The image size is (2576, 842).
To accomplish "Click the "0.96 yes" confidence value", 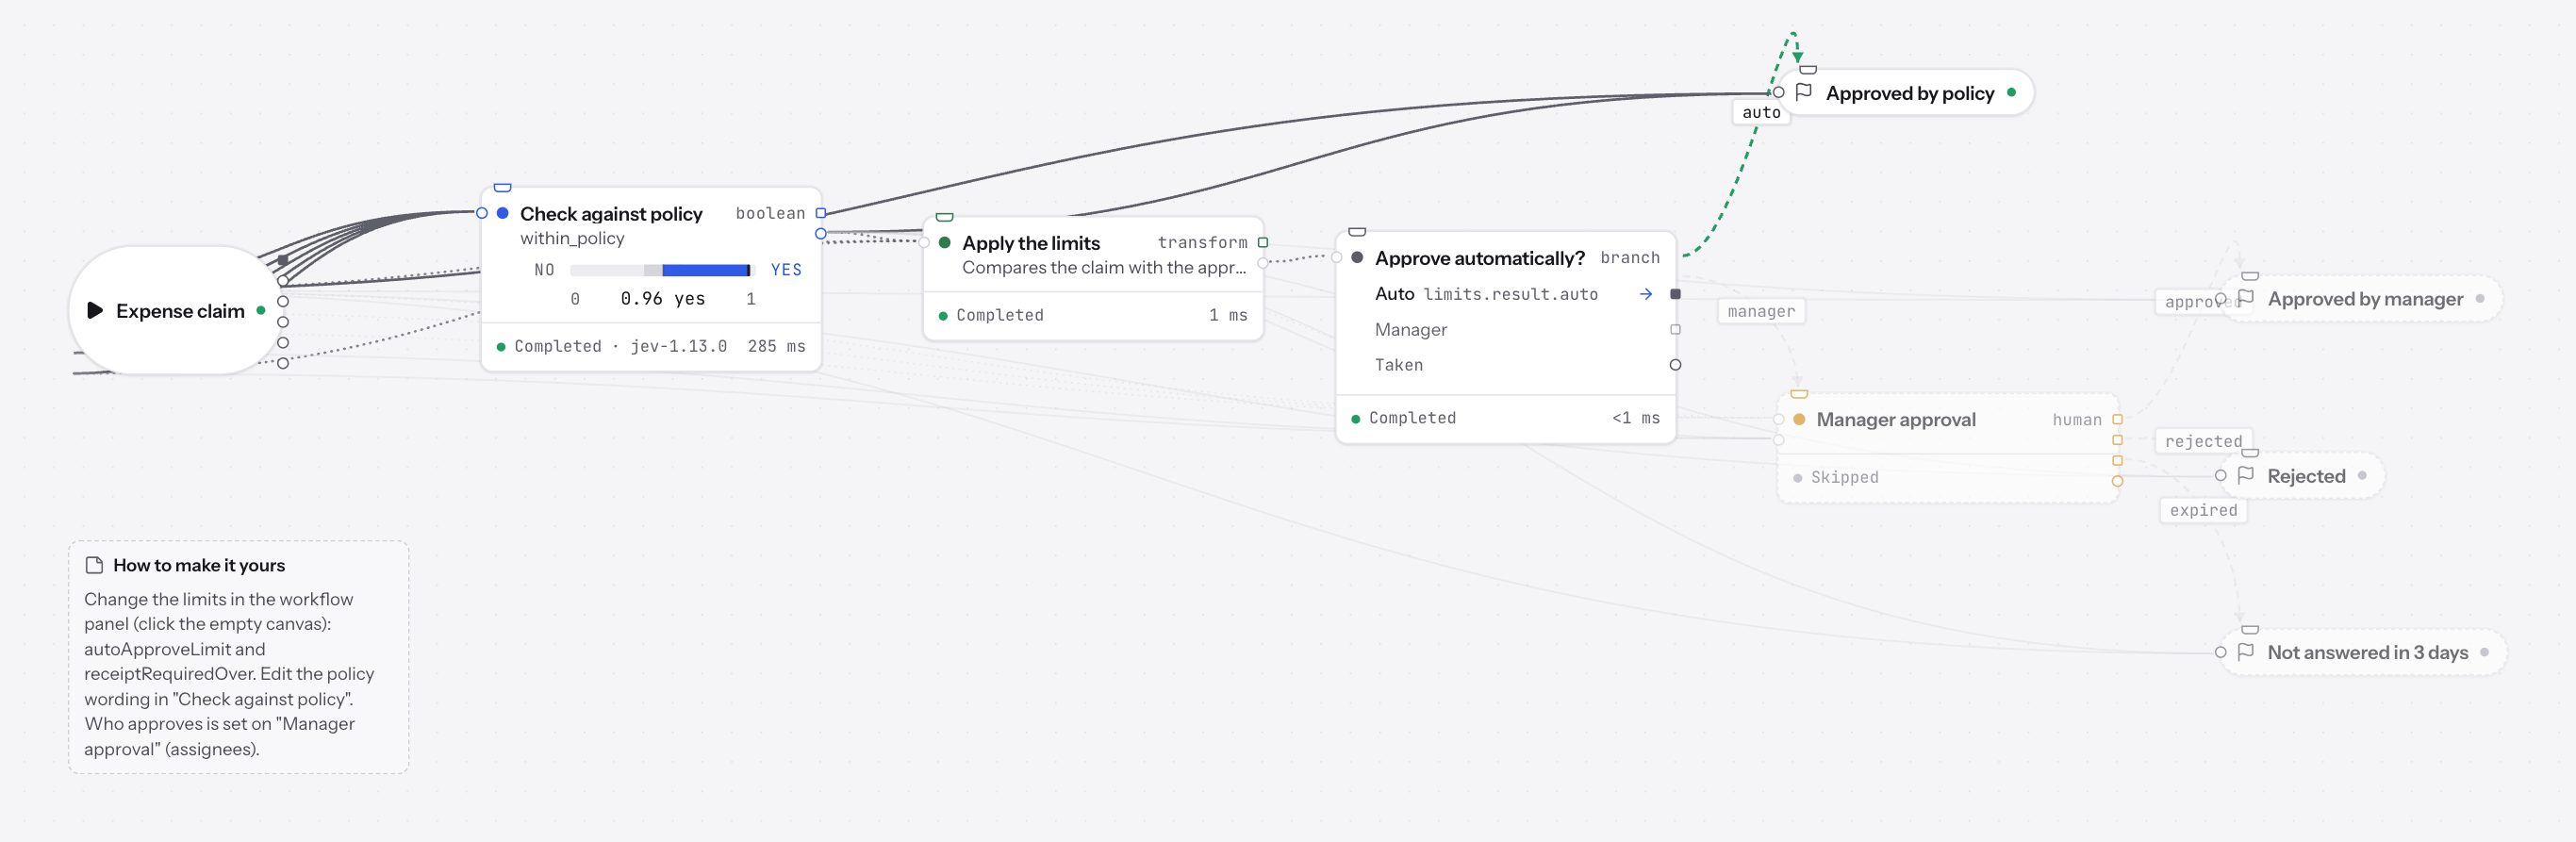I will coord(662,299).
